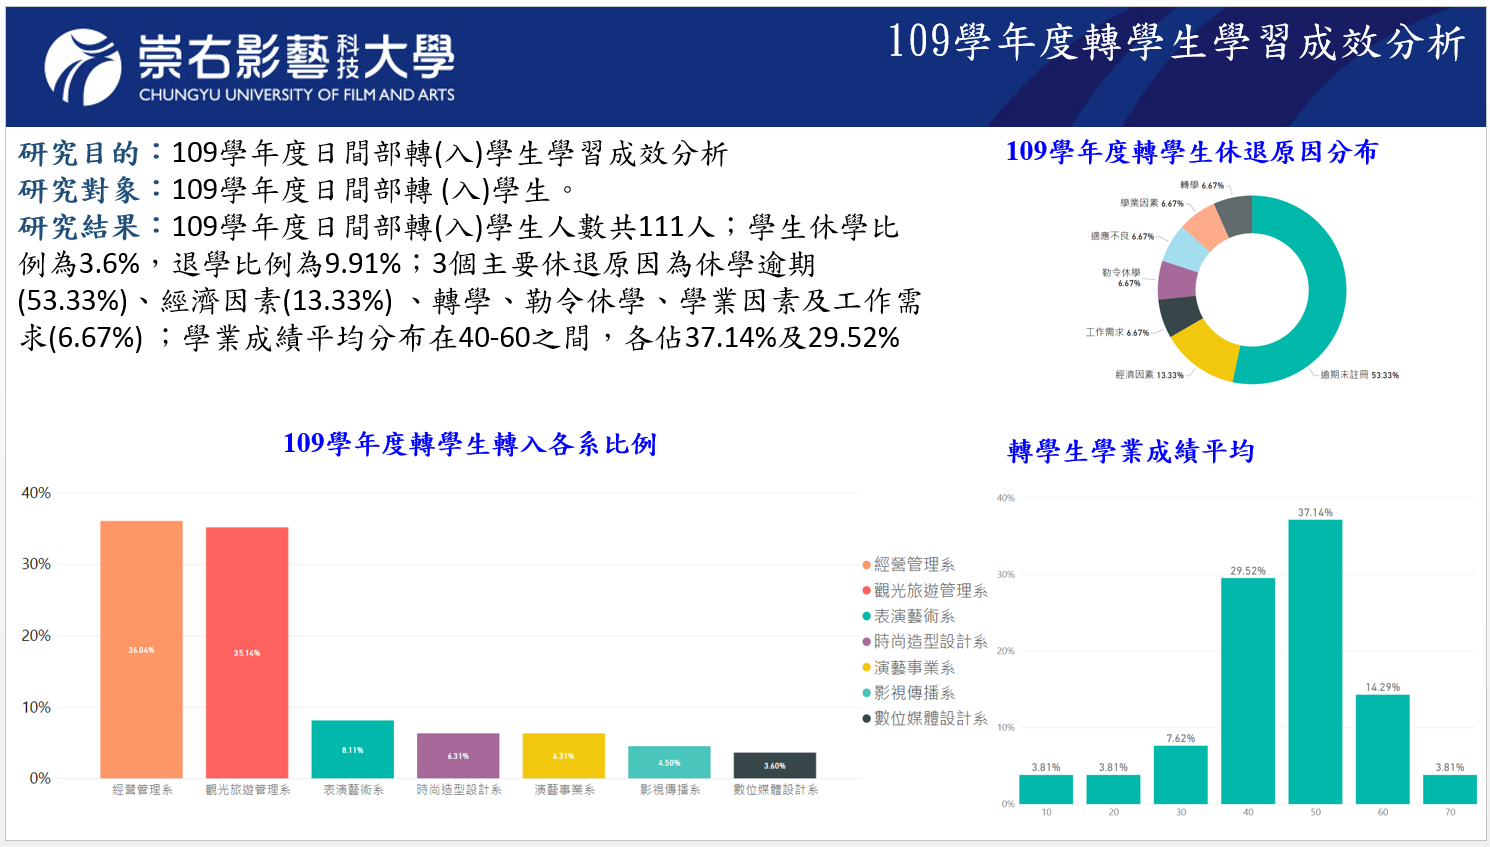Click the purple 時尚造型設計系 bar
Screen dimensions: 1490x847
(x=458, y=756)
